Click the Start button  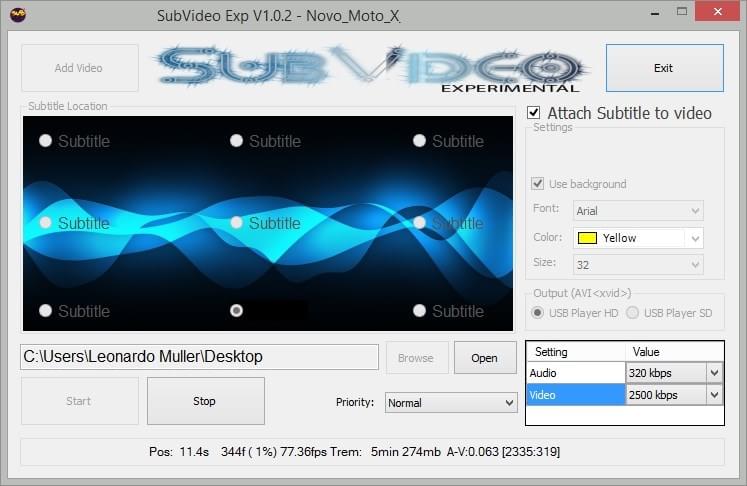point(80,401)
